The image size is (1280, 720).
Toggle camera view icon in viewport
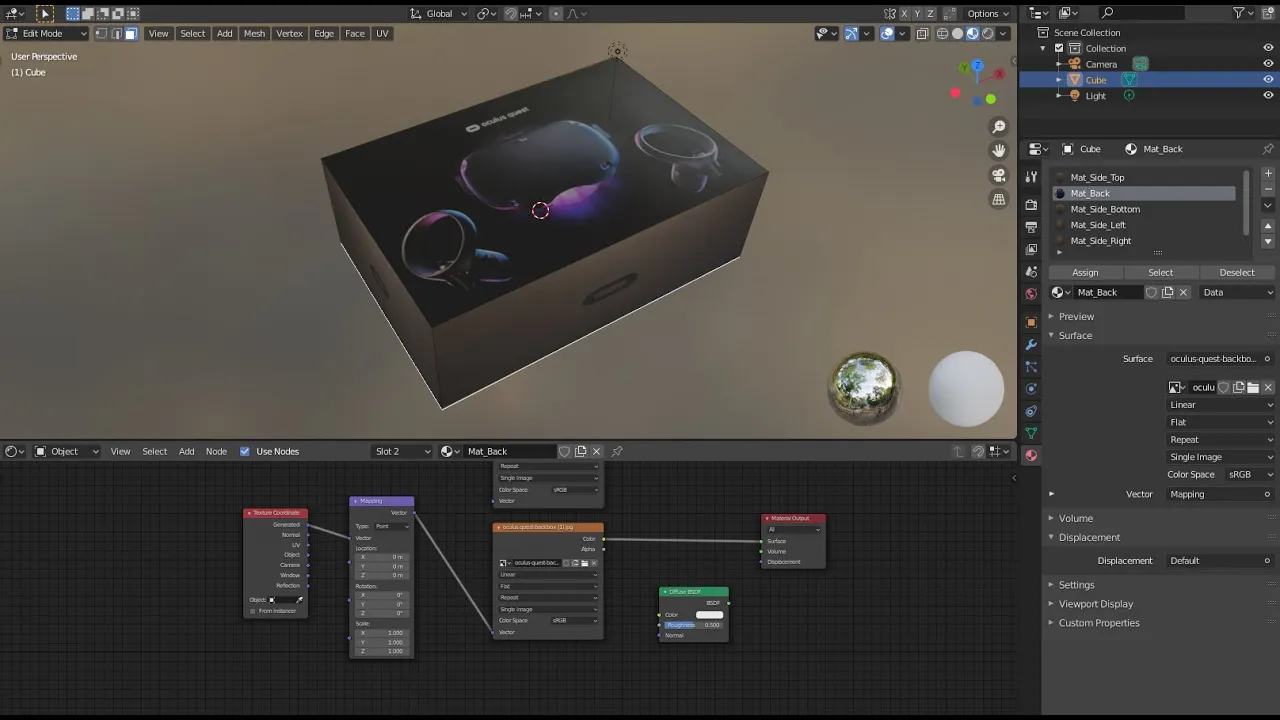(x=998, y=175)
